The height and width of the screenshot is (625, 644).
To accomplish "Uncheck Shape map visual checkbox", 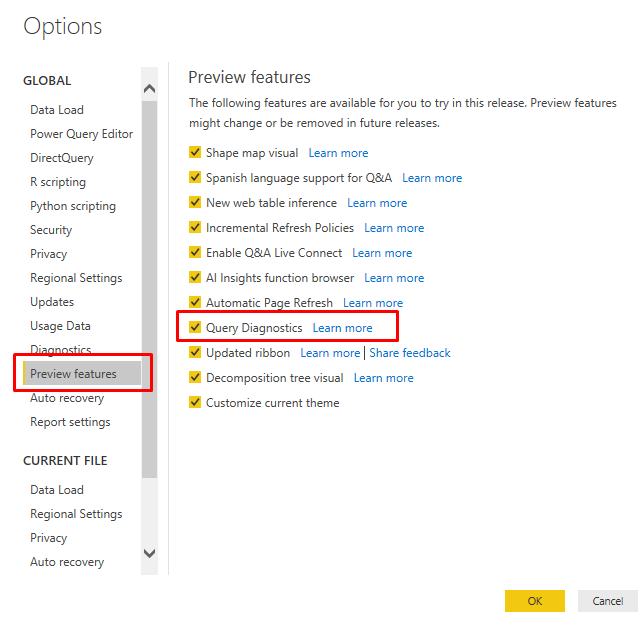I will click(195, 152).
